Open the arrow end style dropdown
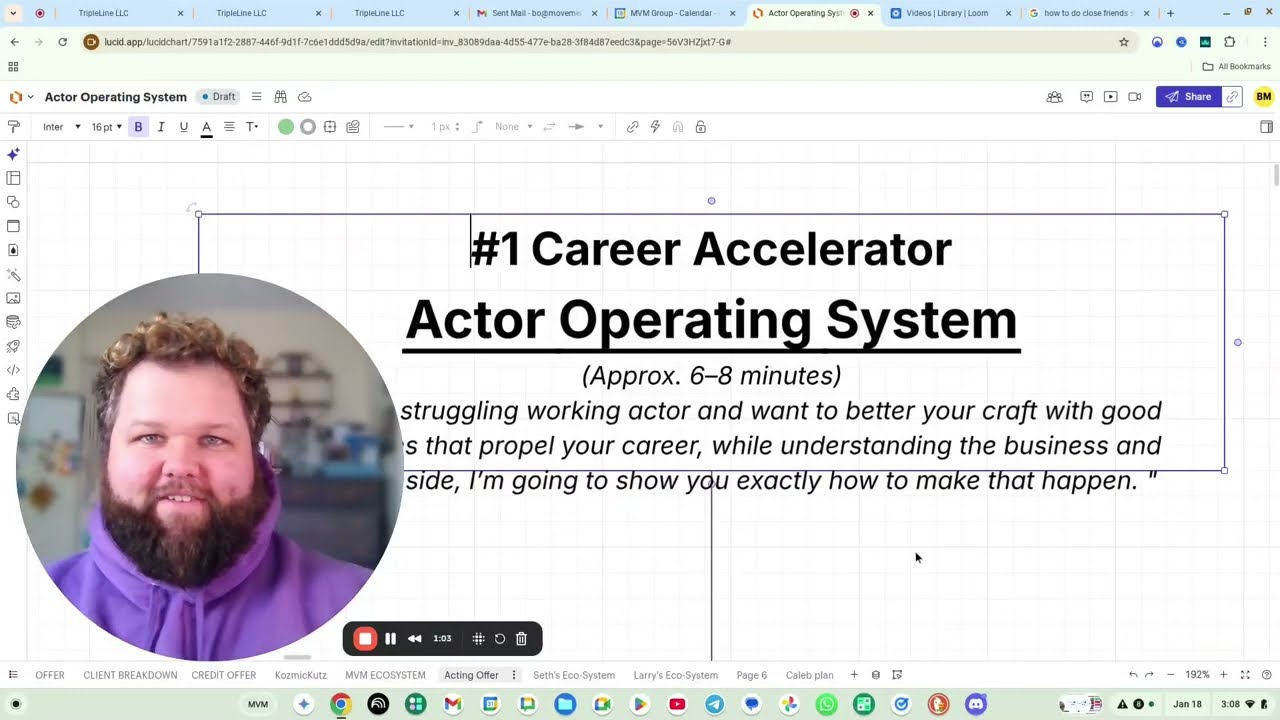Image resolution: width=1280 pixels, height=720 pixels. [586, 127]
